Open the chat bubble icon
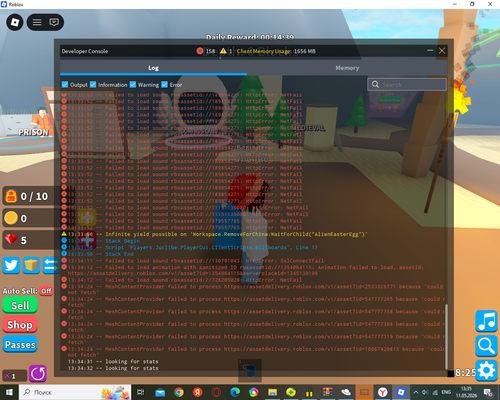The image size is (500, 400). pyautogui.click(x=54, y=22)
